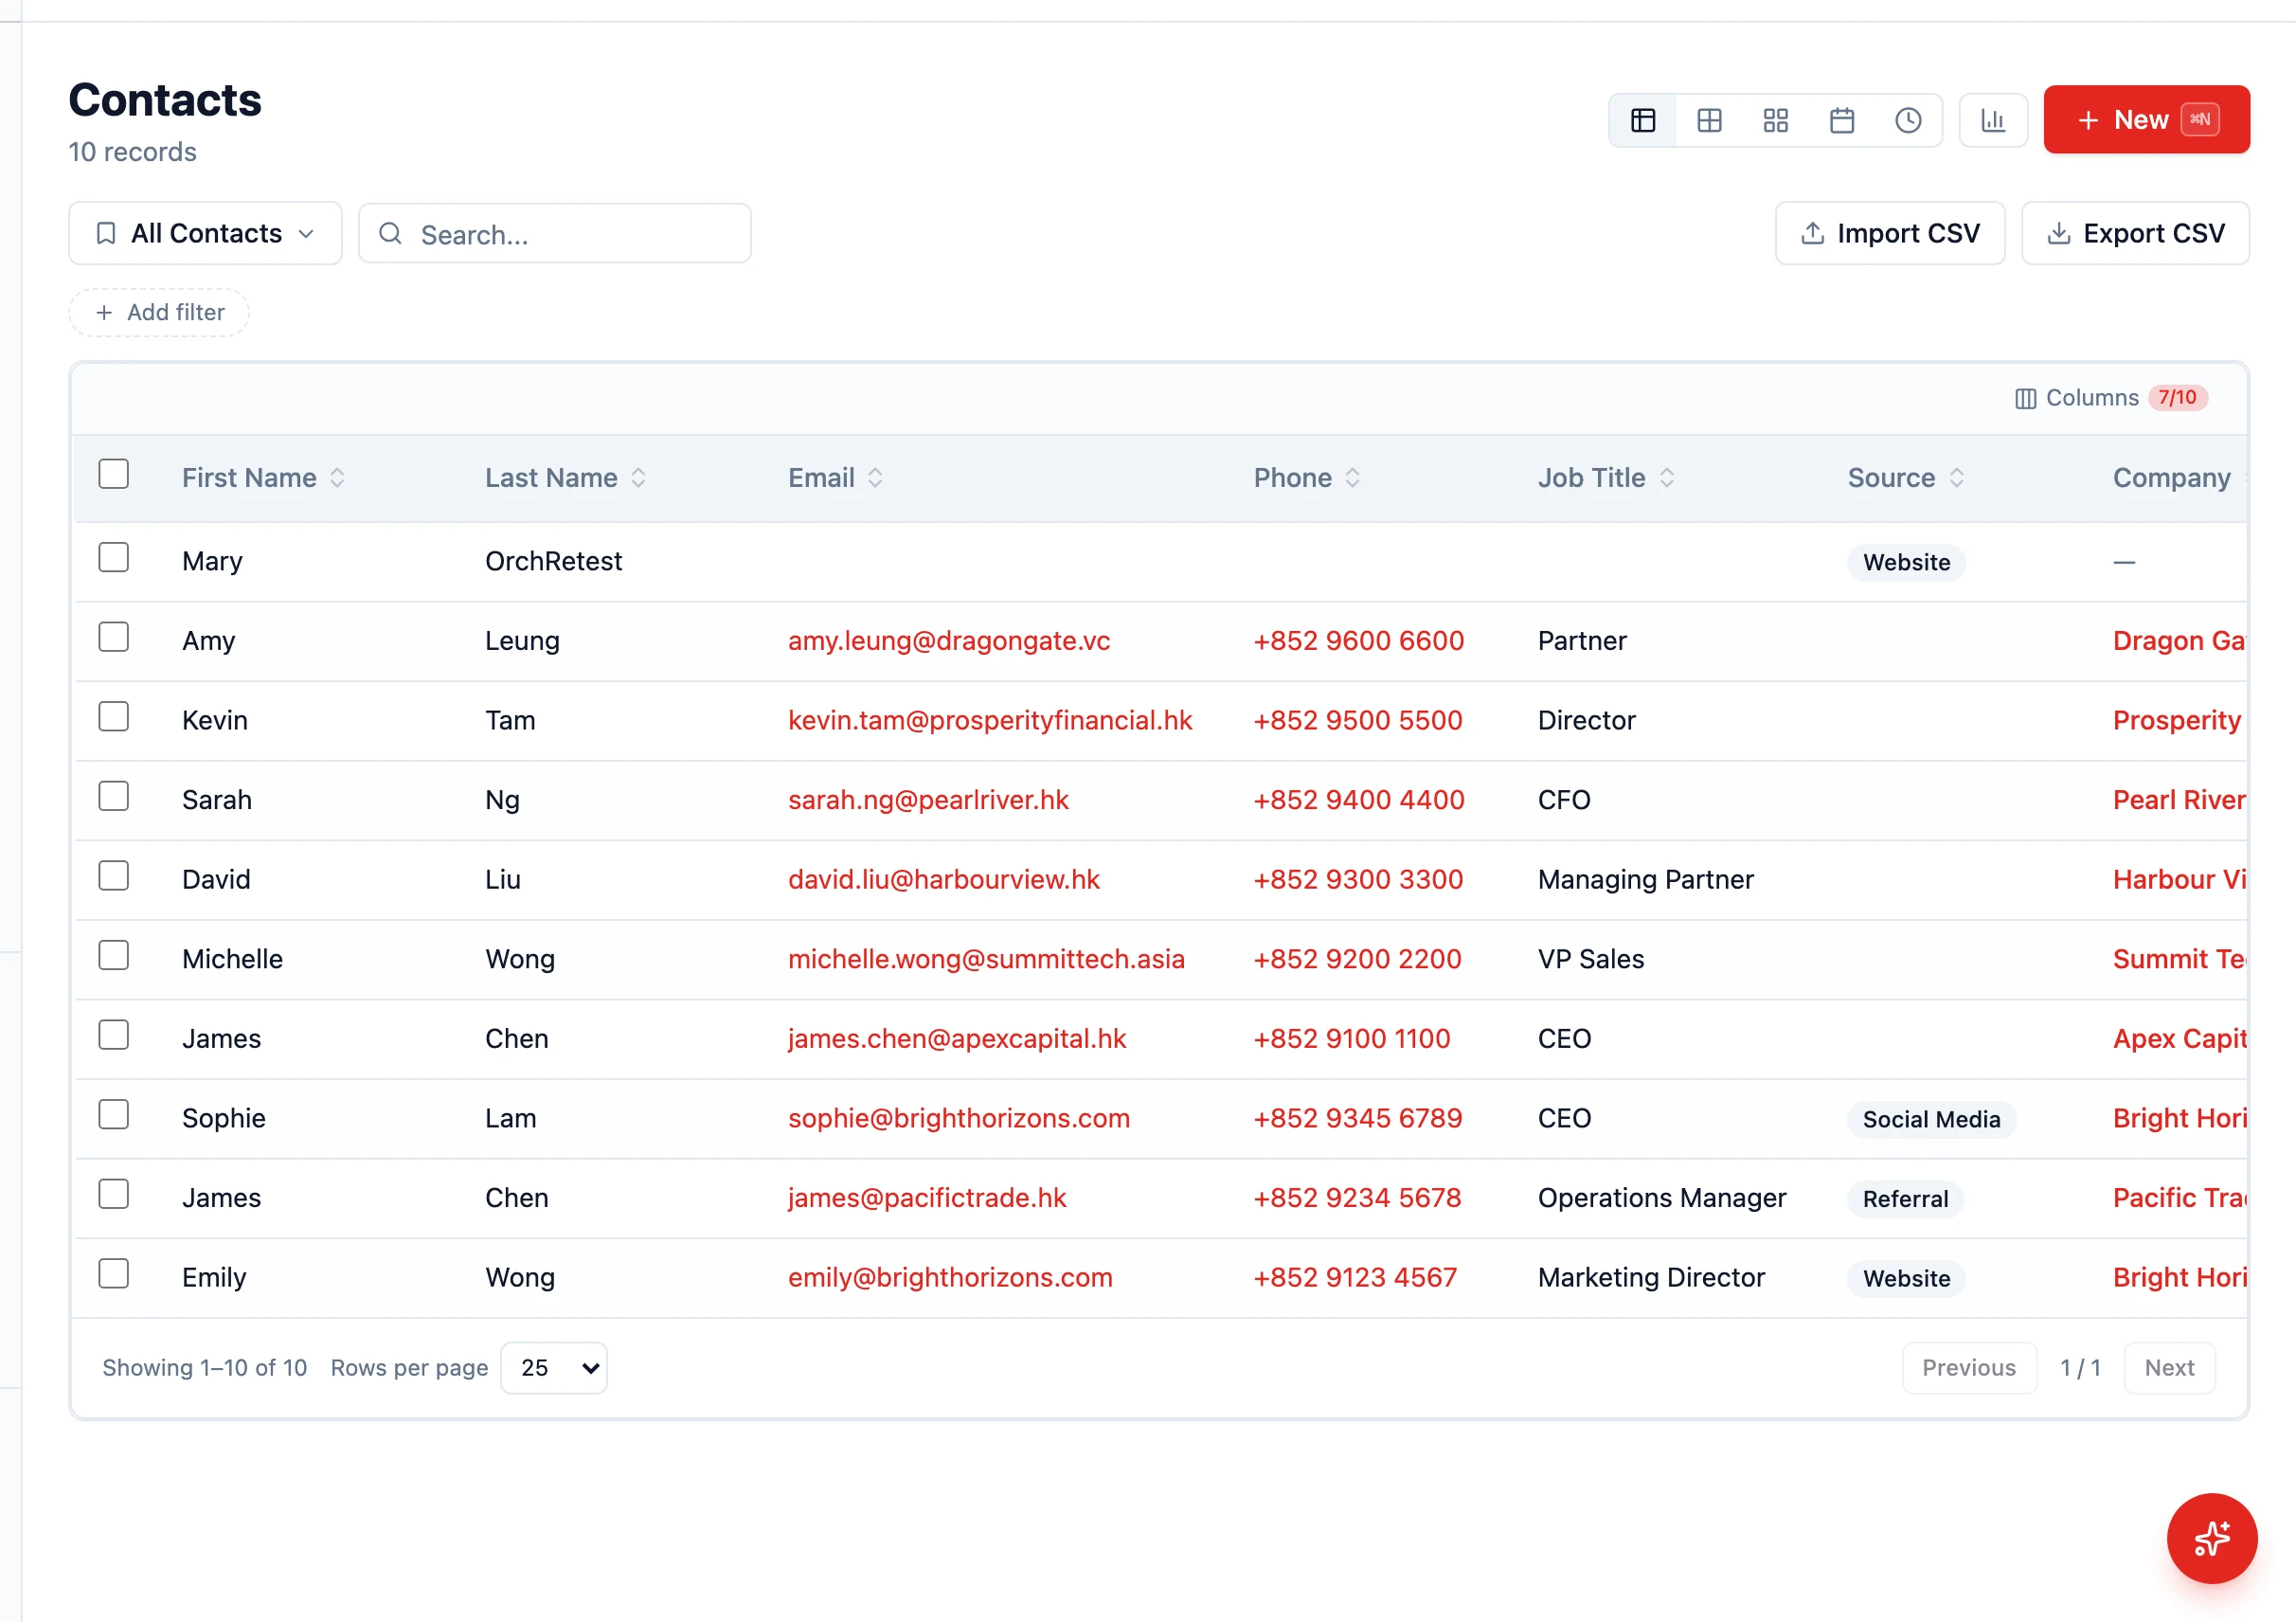This screenshot has height=1622, width=2296.
Task: Create a new contact with New button
Action: point(2146,119)
